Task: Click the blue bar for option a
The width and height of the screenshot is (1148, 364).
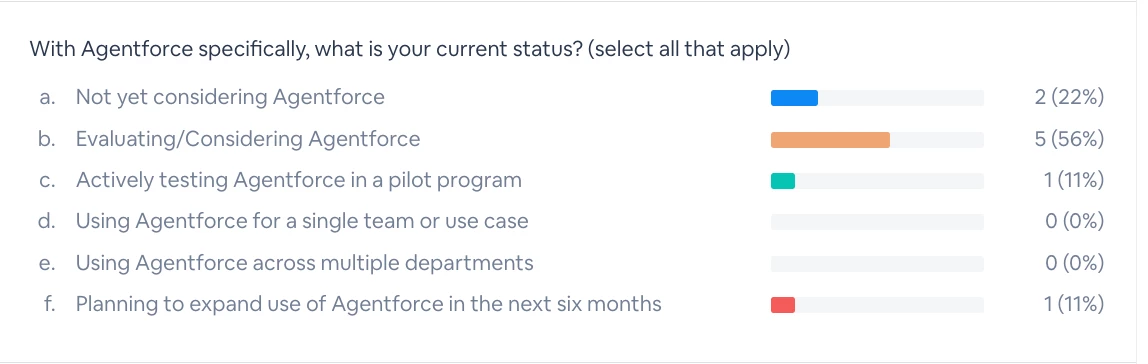Action: [x=794, y=98]
